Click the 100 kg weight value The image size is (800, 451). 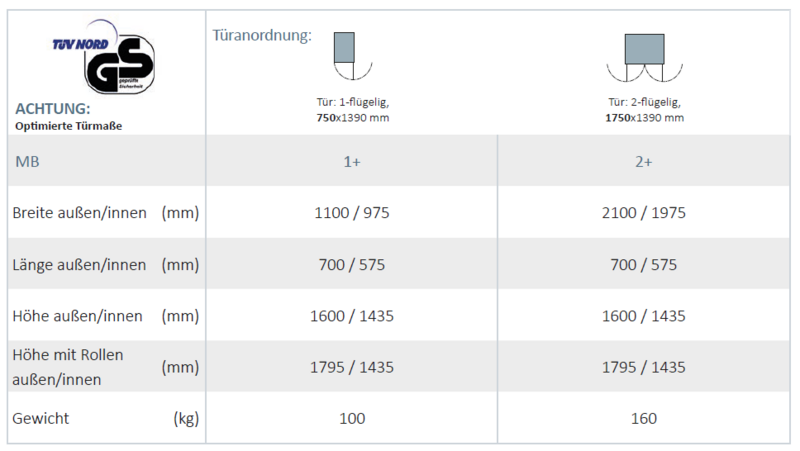(x=352, y=418)
